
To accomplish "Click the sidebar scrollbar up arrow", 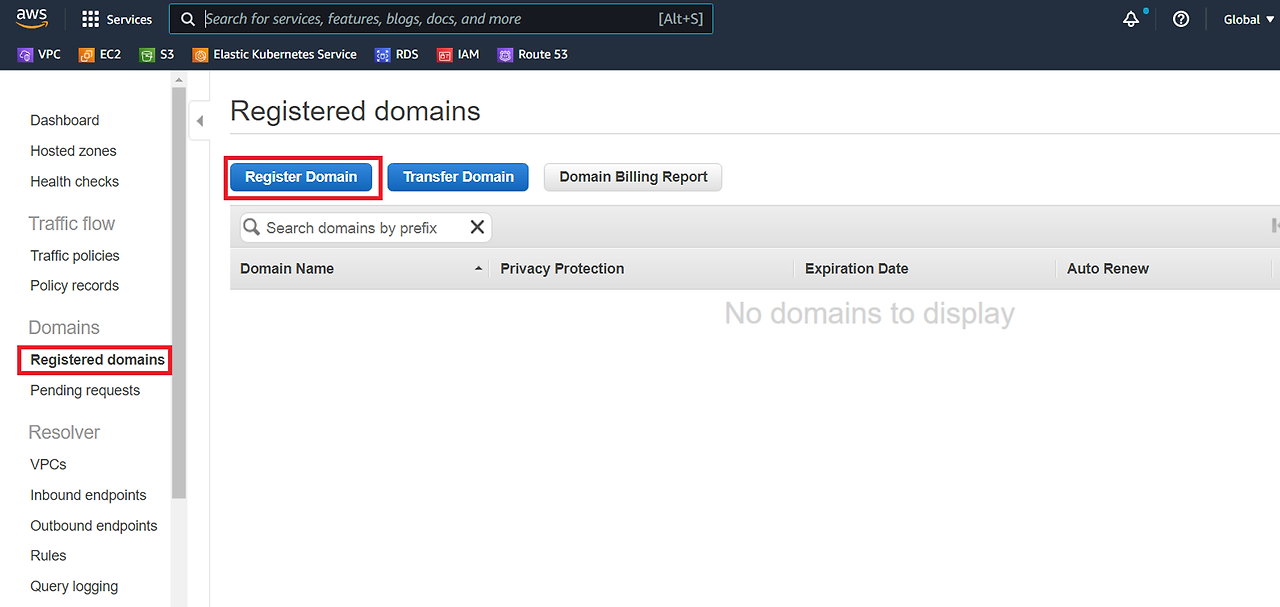I will tap(179, 79).
